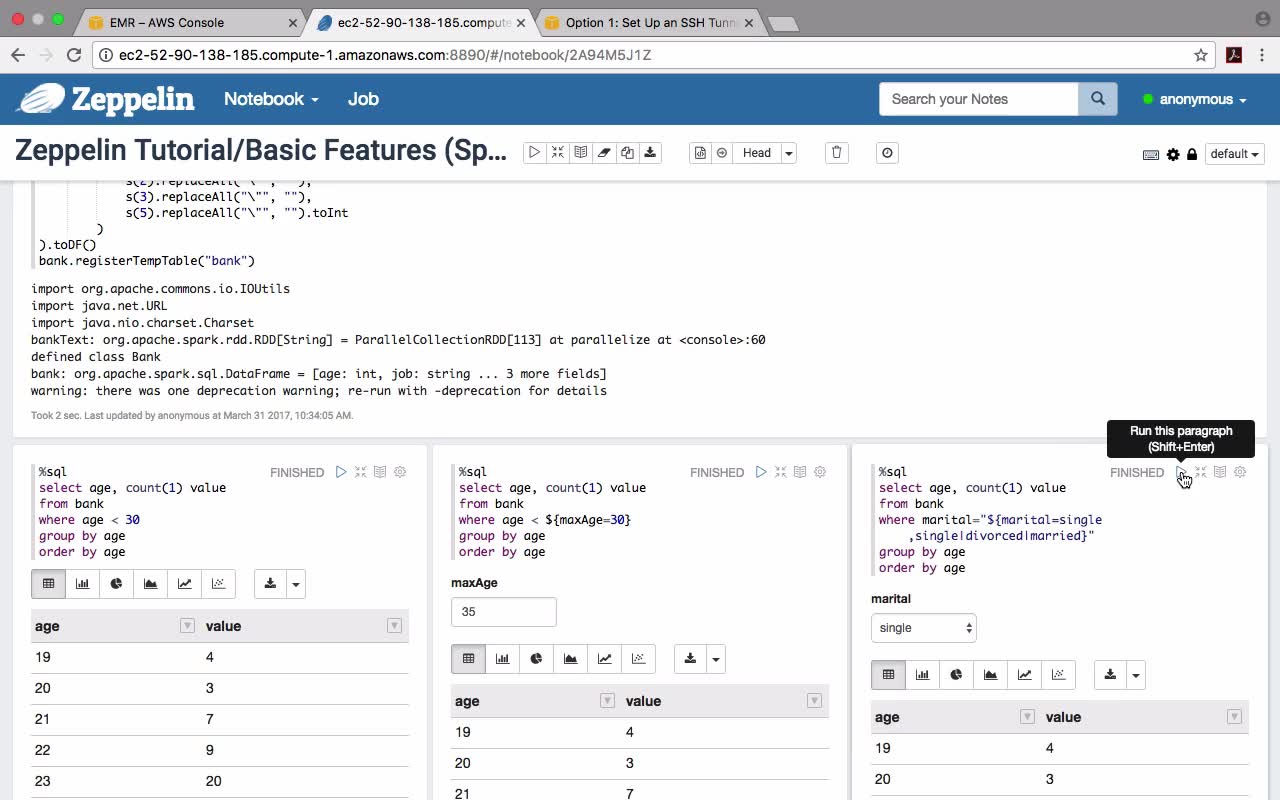Screen dimensions: 1280x800
Task: Click the notes search magnifier button
Action: coord(1097,99)
